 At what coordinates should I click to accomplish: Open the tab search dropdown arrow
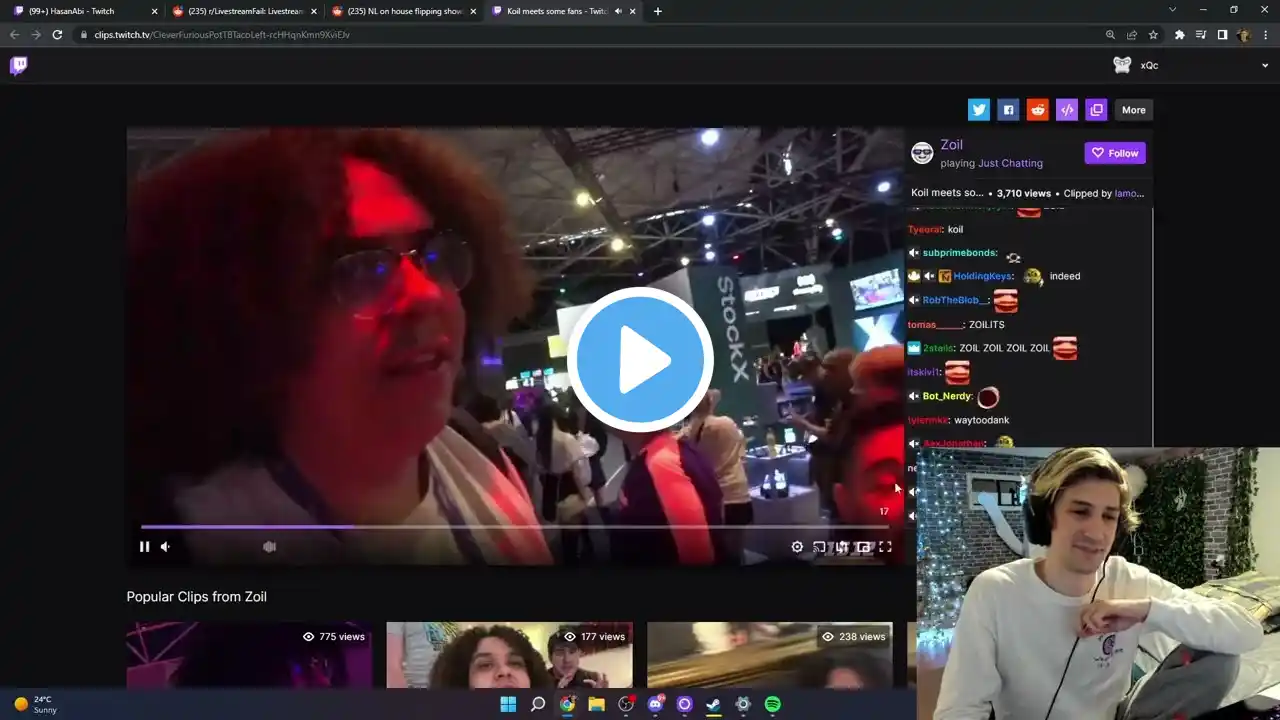tap(1172, 10)
